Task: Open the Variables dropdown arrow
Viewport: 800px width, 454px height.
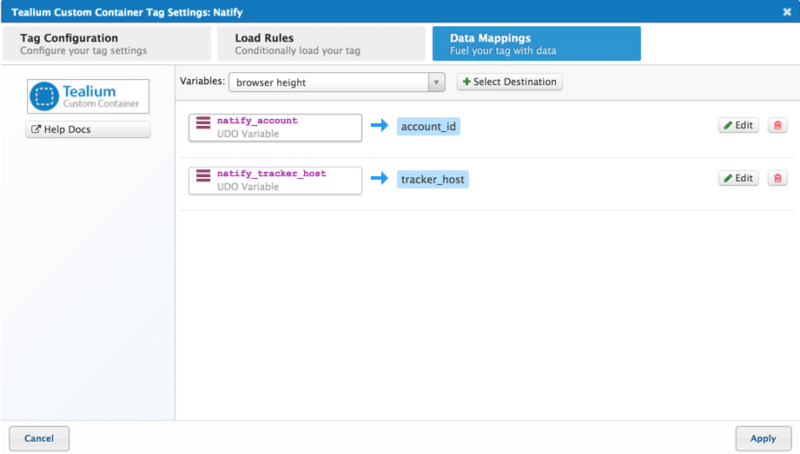Action: click(x=436, y=82)
